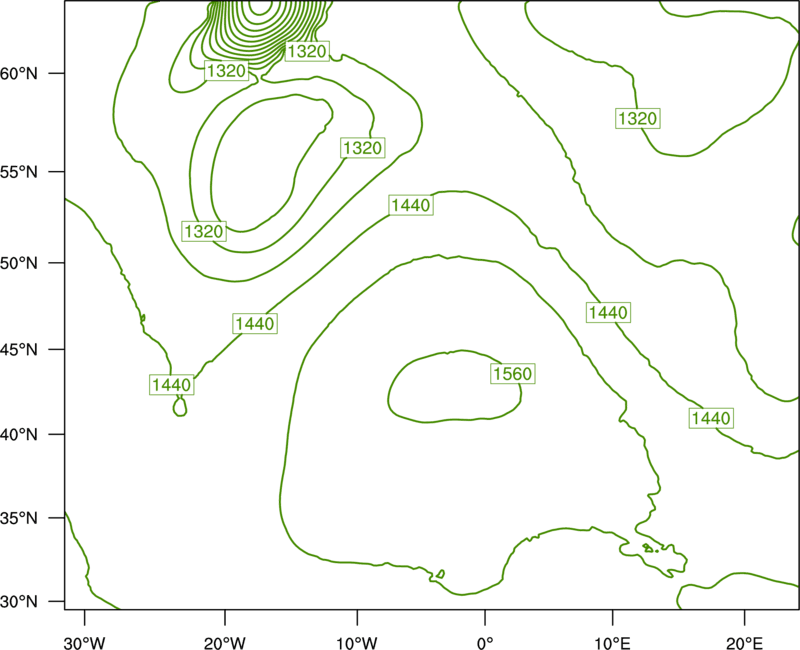Image resolution: width=800 pixels, height=650 pixels.
Task: Select the 1440 label just above the small closed loop
Action: [x=172, y=385]
